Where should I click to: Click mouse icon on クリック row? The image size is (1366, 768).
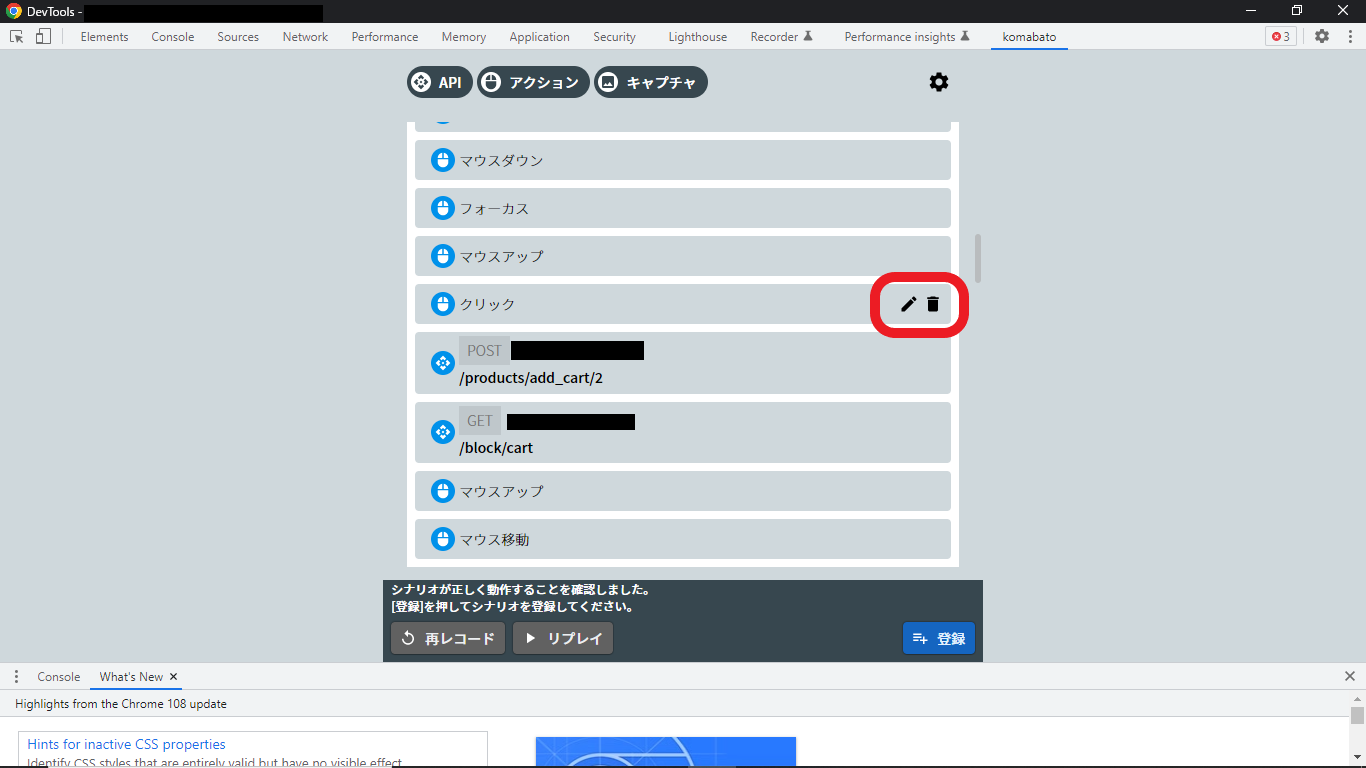click(x=442, y=304)
